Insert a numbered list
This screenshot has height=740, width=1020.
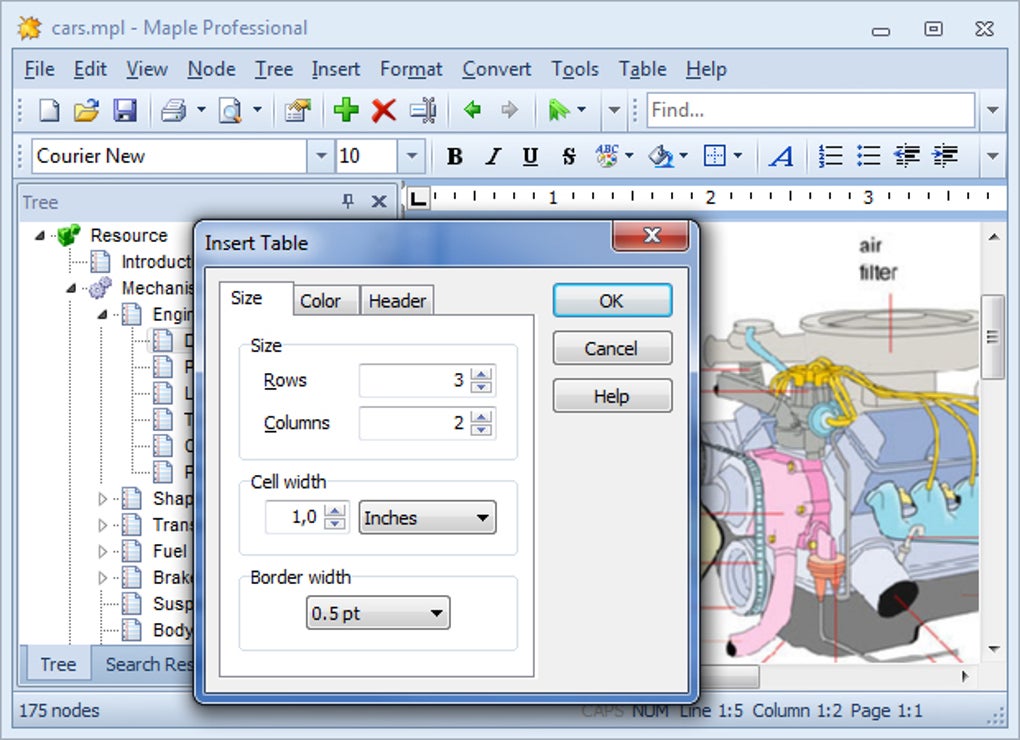point(831,156)
